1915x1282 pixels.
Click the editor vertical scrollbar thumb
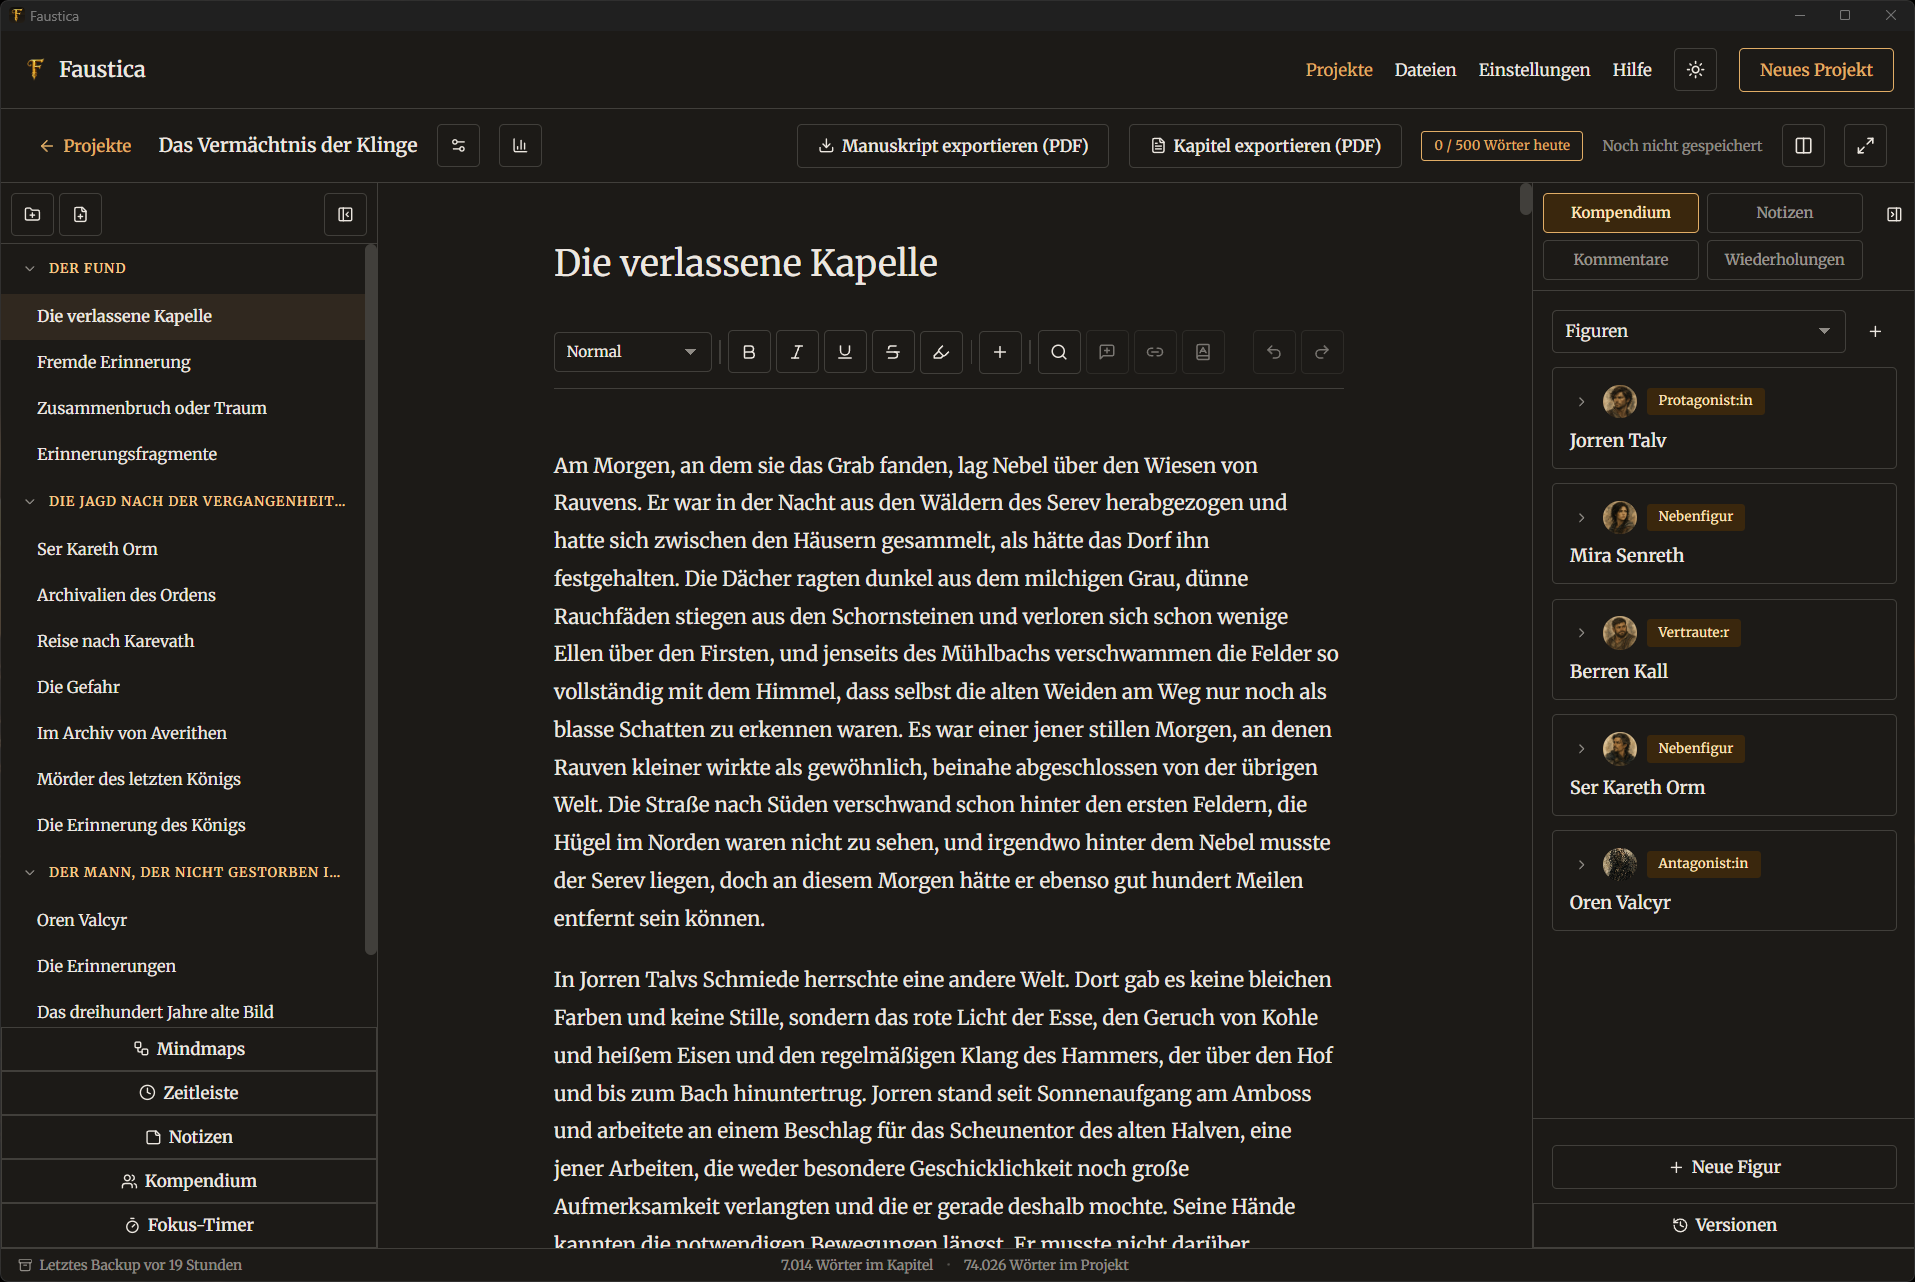1525,199
